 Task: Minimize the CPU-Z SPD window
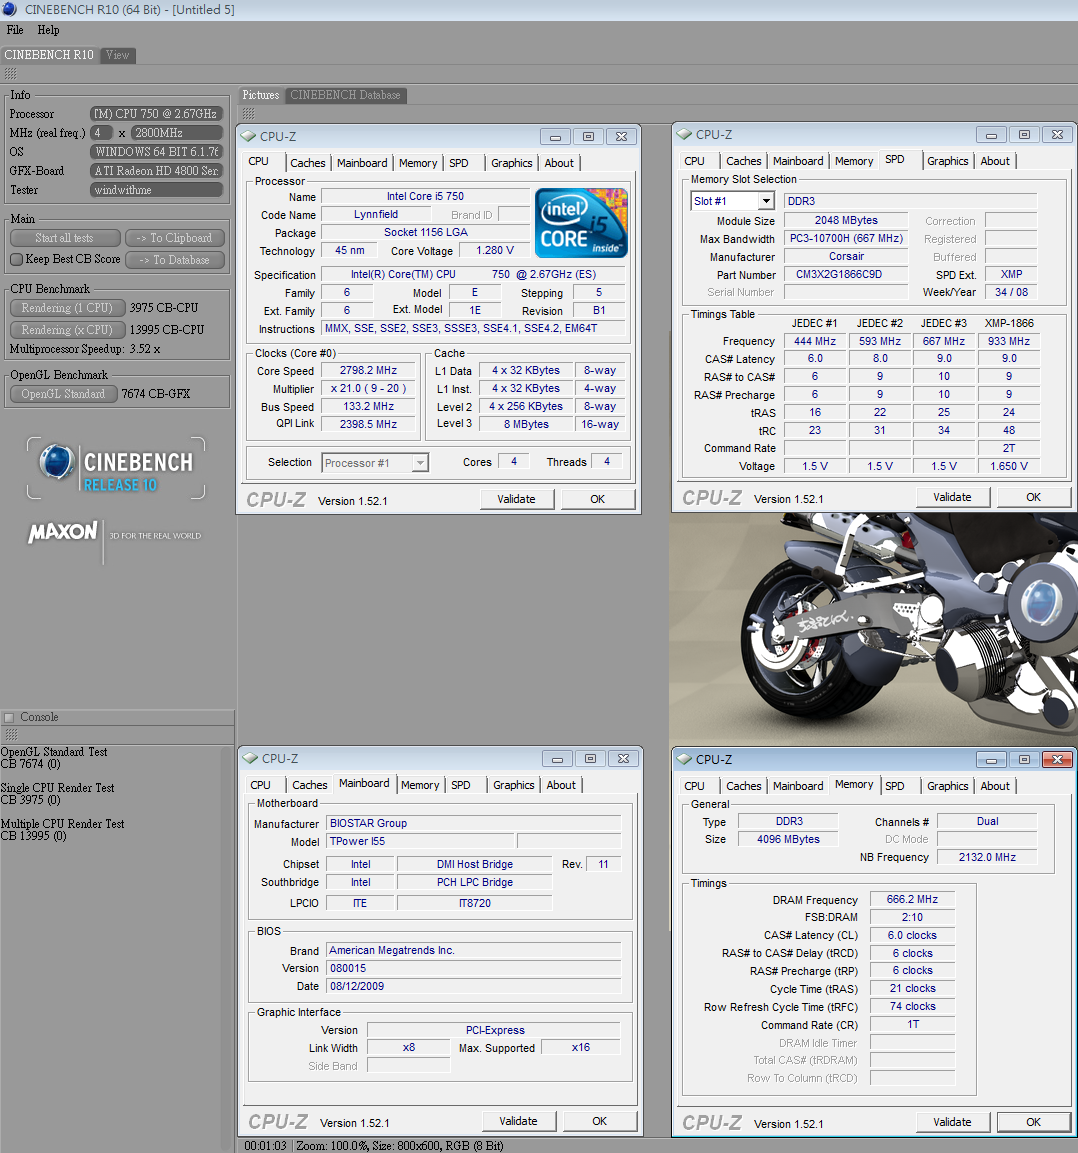991,135
